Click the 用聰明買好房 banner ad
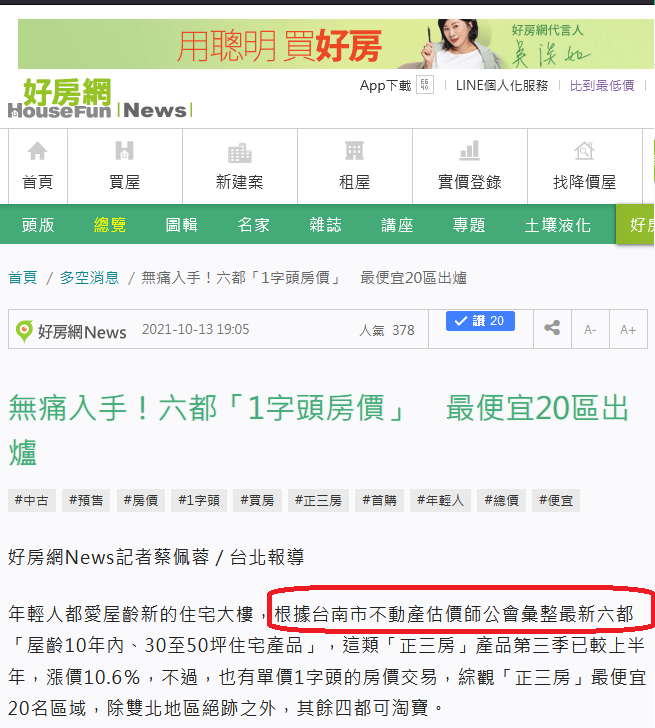655x728 pixels. [x=336, y=44]
